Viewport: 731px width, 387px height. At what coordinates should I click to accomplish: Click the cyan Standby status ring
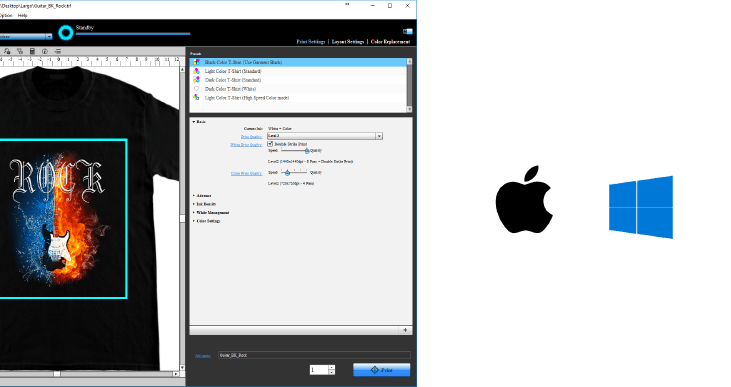coord(66,33)
